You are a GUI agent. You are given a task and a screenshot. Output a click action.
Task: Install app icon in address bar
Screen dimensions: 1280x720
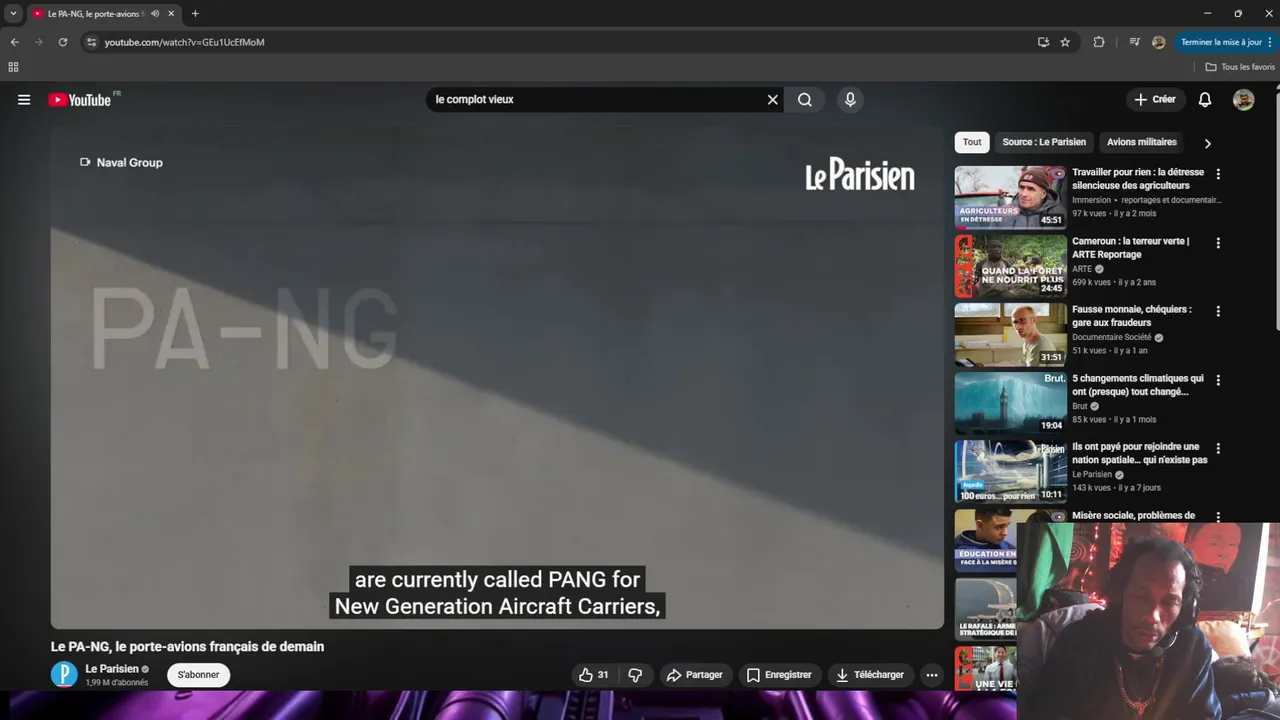pos(1043,42)
